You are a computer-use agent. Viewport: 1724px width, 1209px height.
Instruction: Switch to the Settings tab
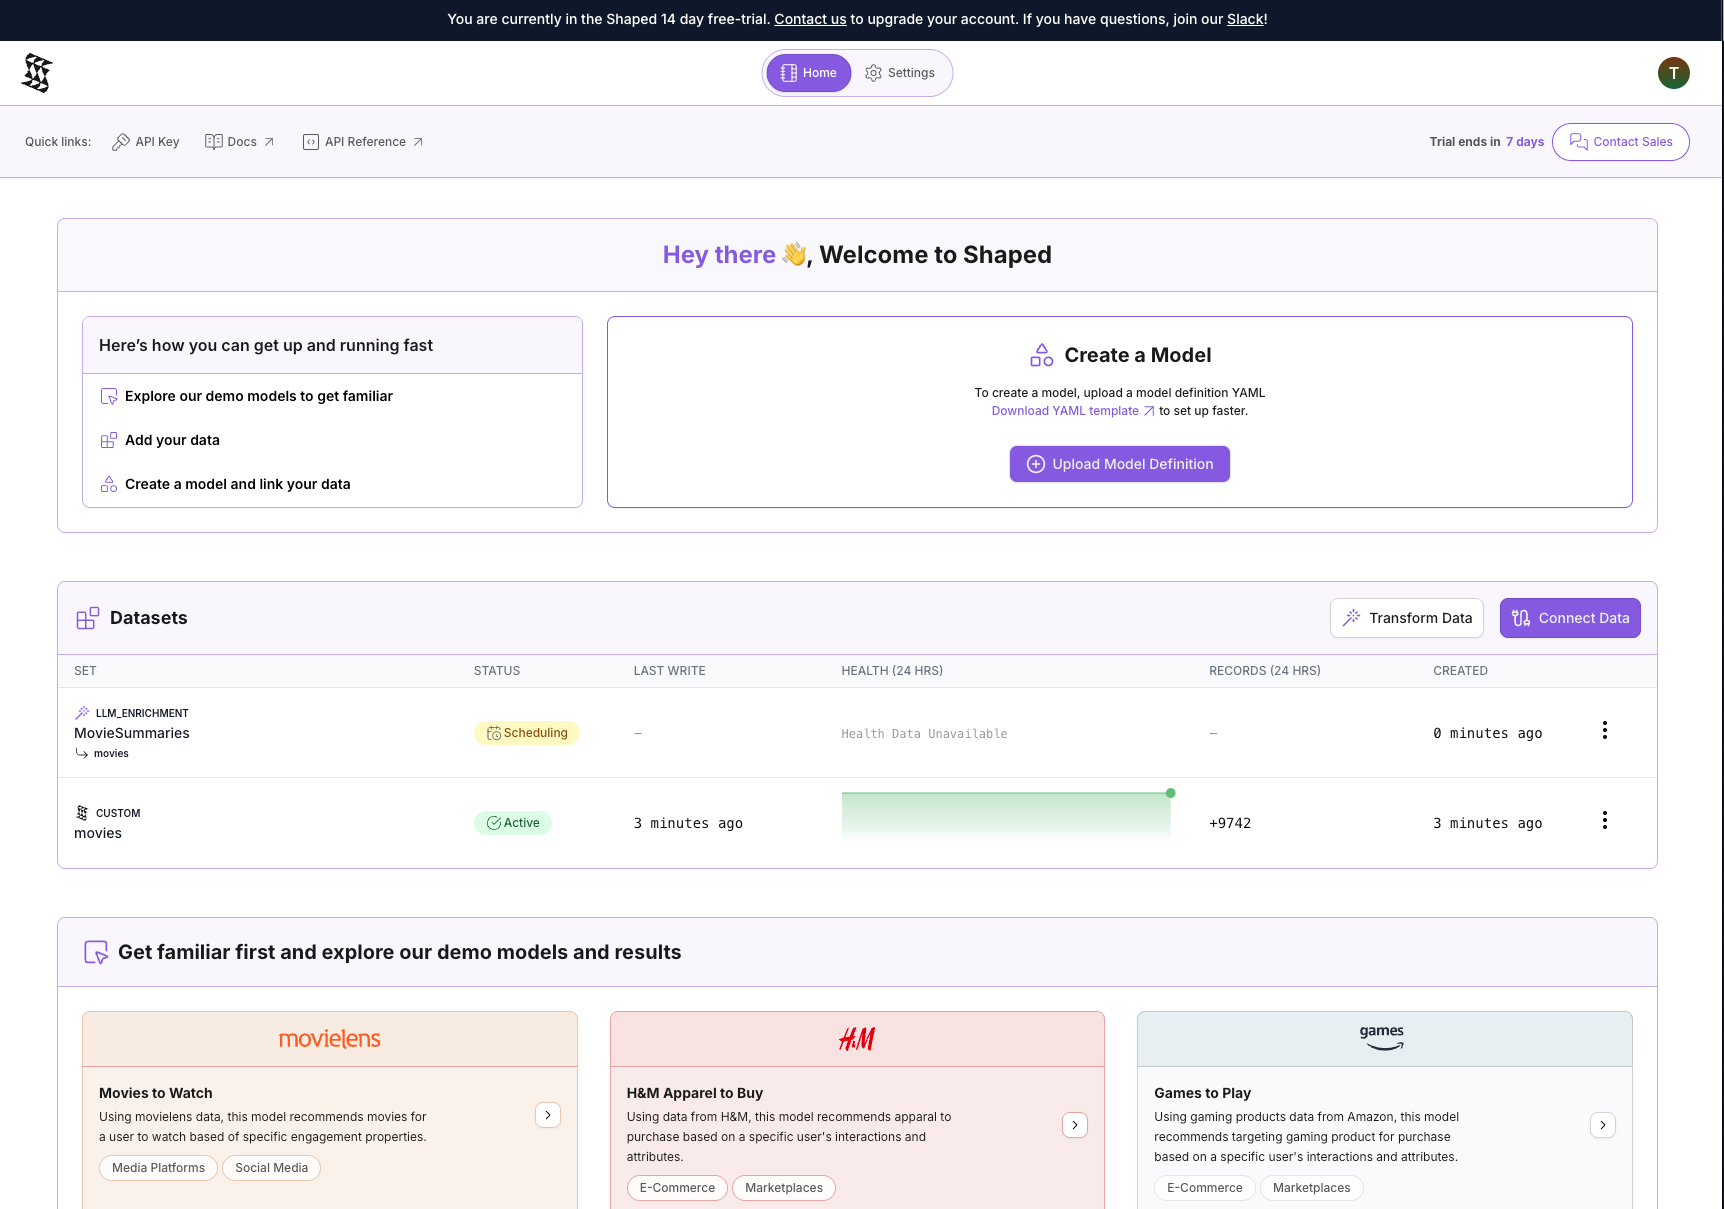click(900, 73)
